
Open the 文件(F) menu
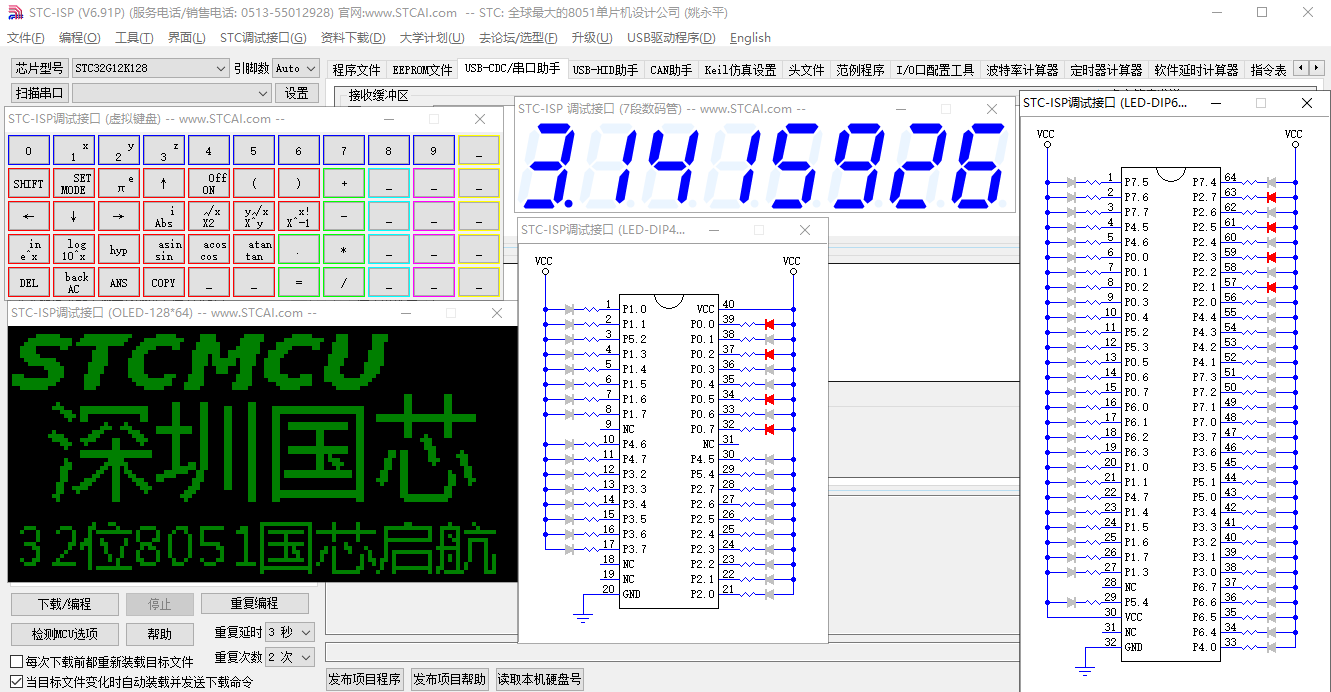[26, 38]
